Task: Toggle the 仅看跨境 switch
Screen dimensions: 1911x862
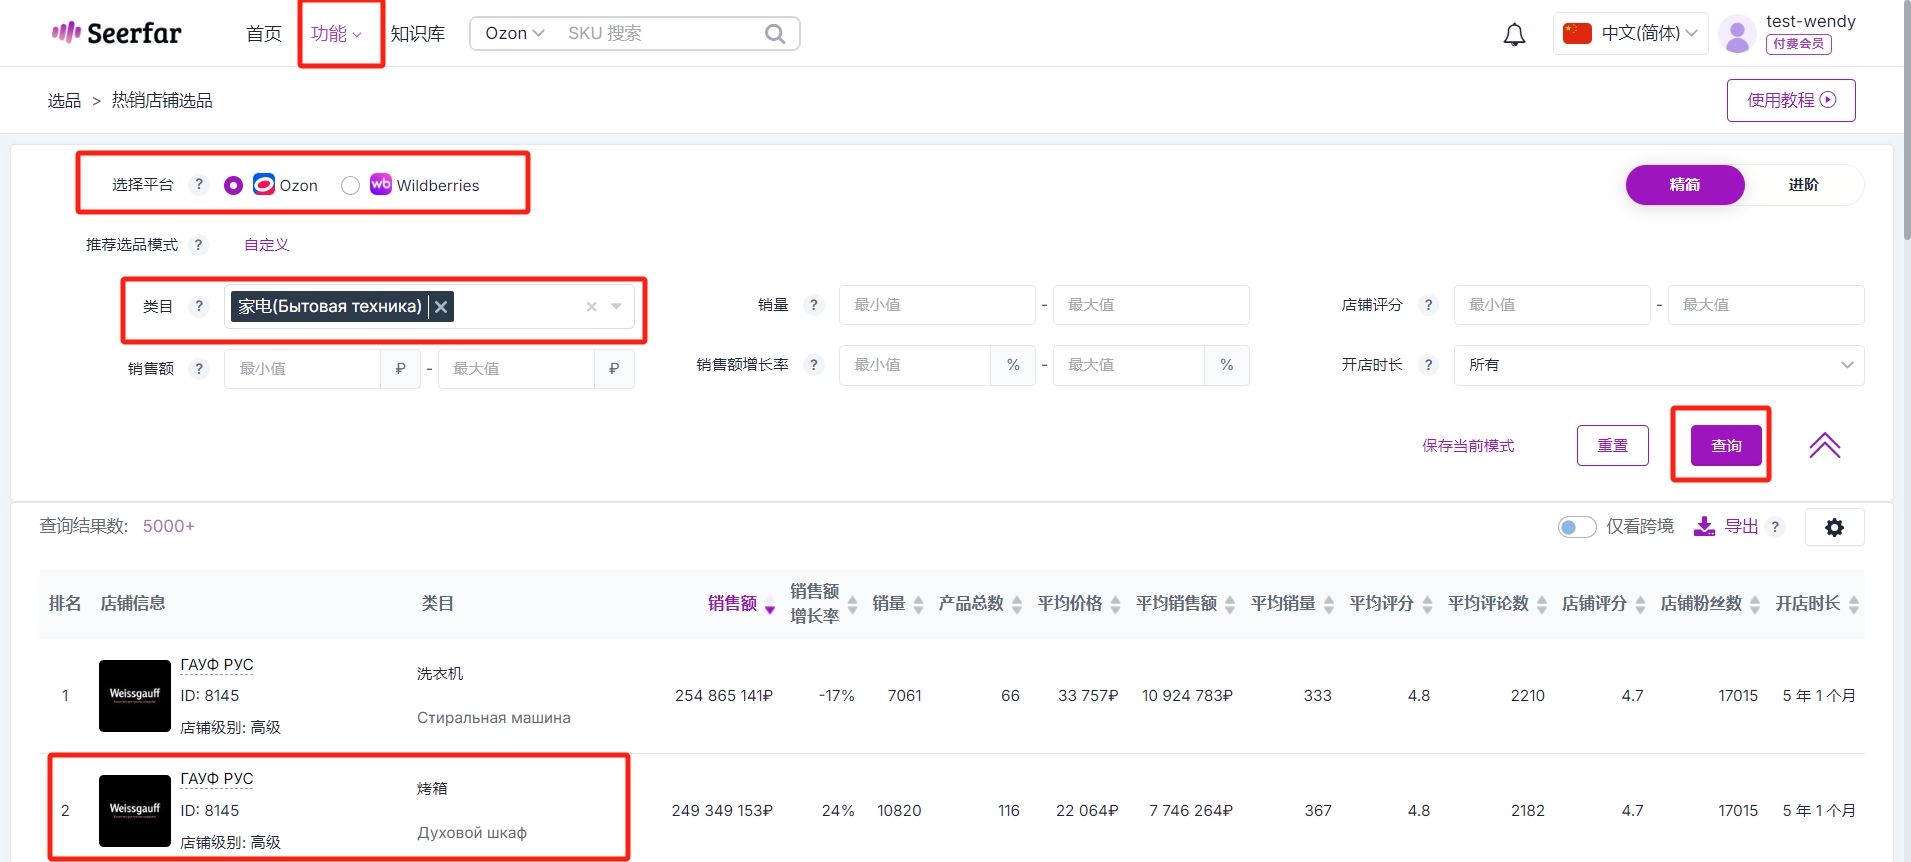Action: click(x=1577, y=527)
